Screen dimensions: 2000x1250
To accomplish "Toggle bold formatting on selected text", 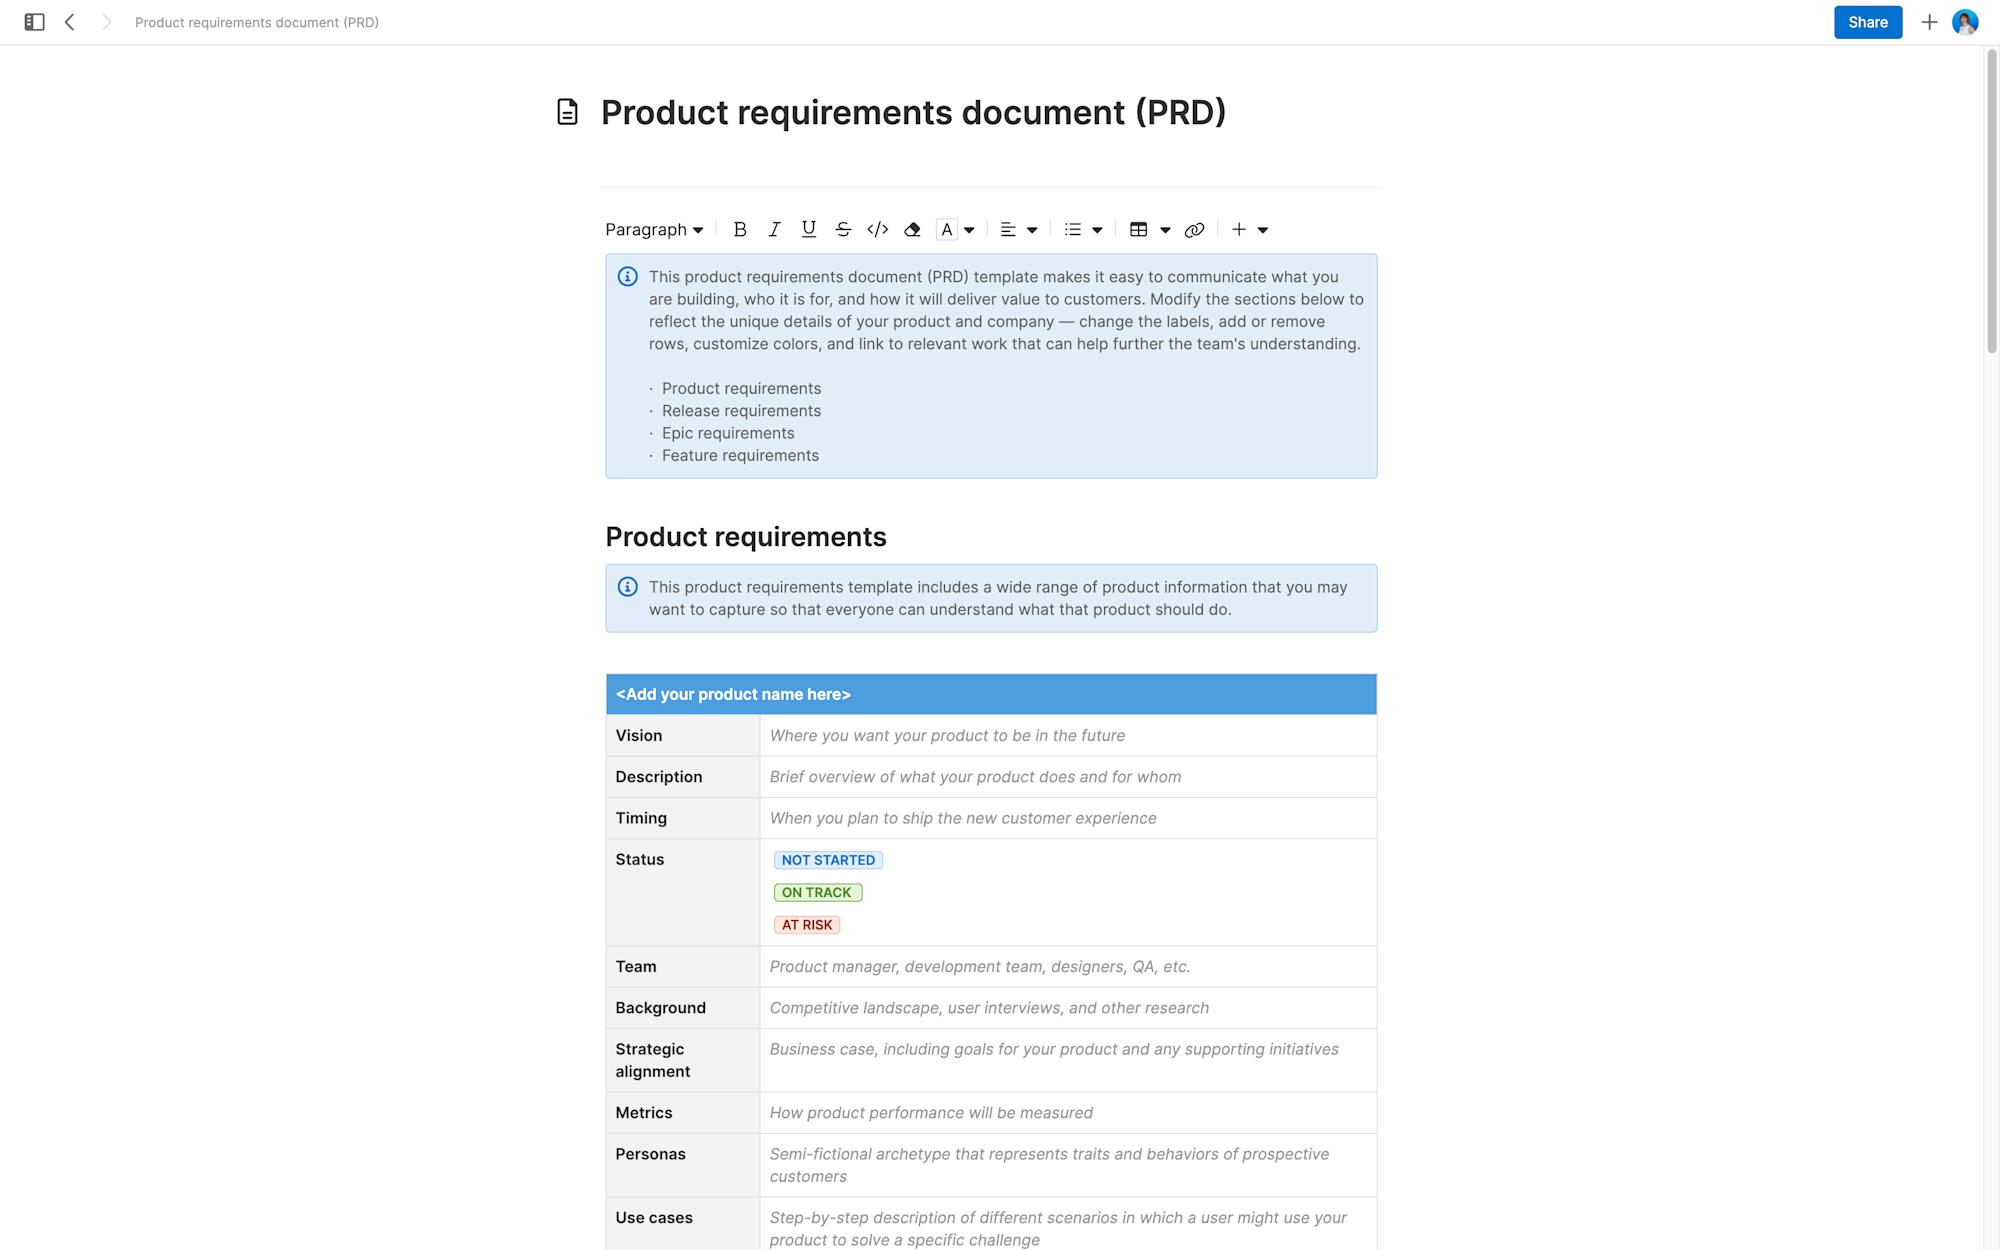I will (x=739, y=229).
